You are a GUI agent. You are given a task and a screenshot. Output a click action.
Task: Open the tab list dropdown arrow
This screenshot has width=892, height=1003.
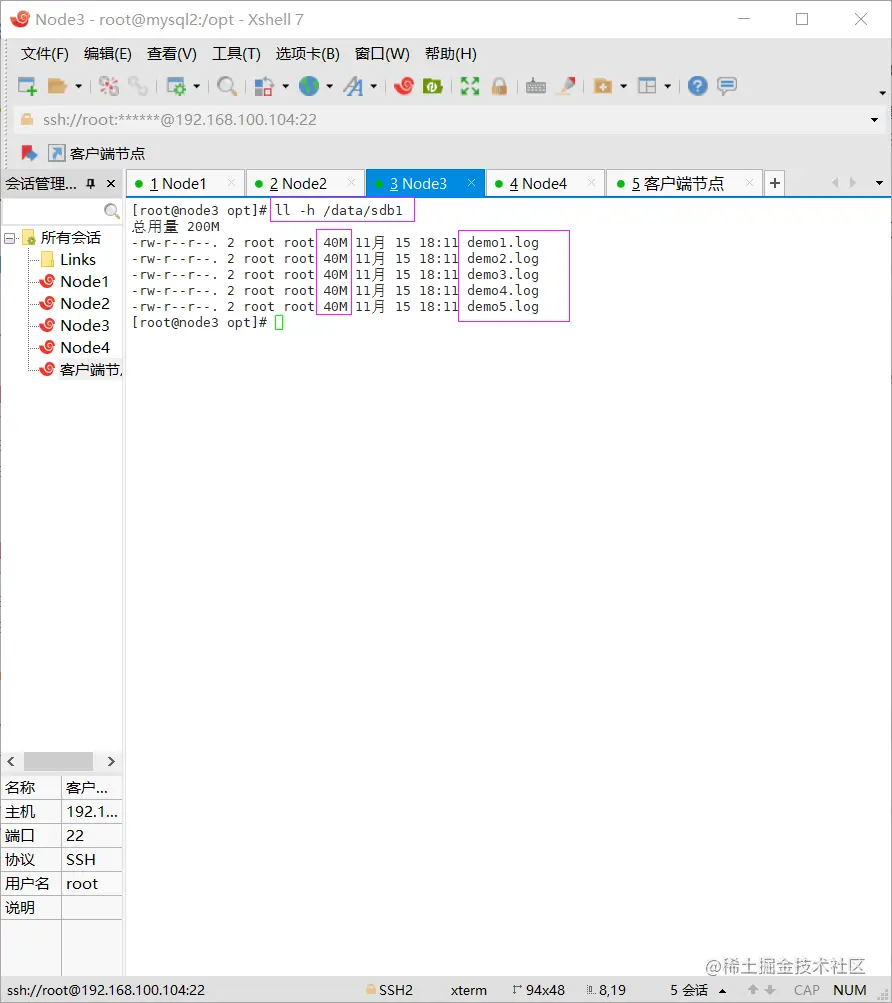coord(879,183)
